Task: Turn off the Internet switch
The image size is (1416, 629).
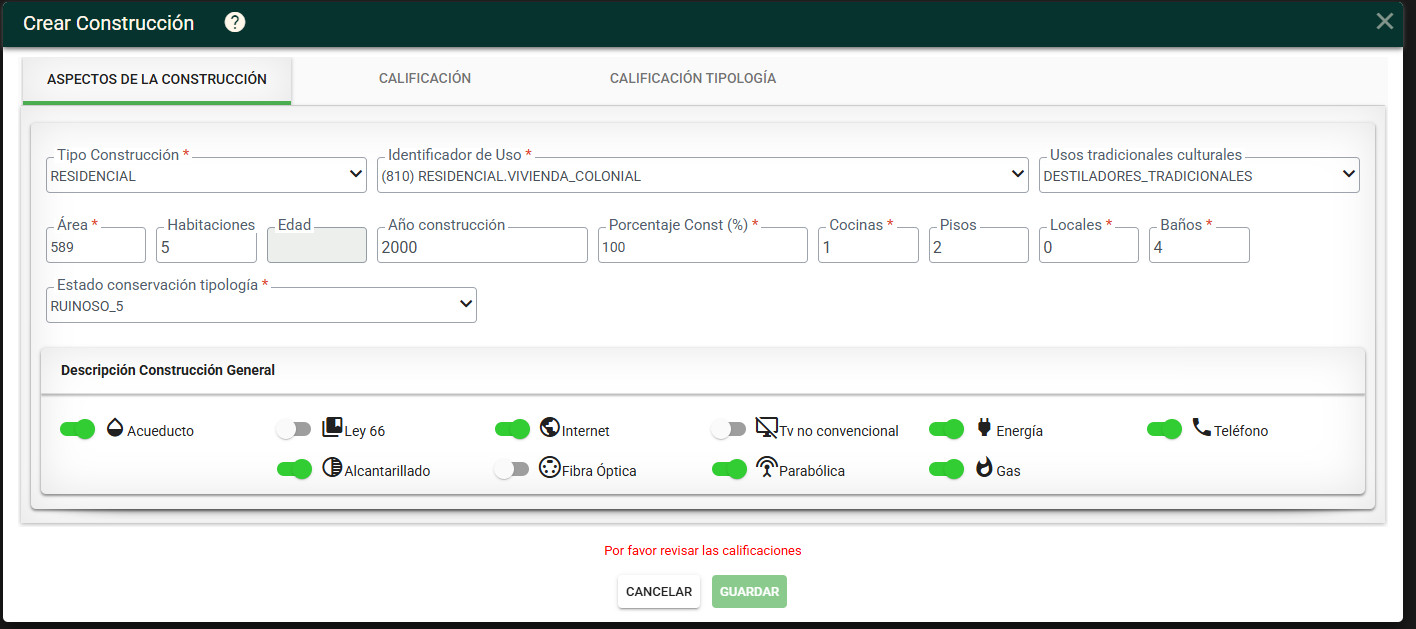Action: [512, 429]
